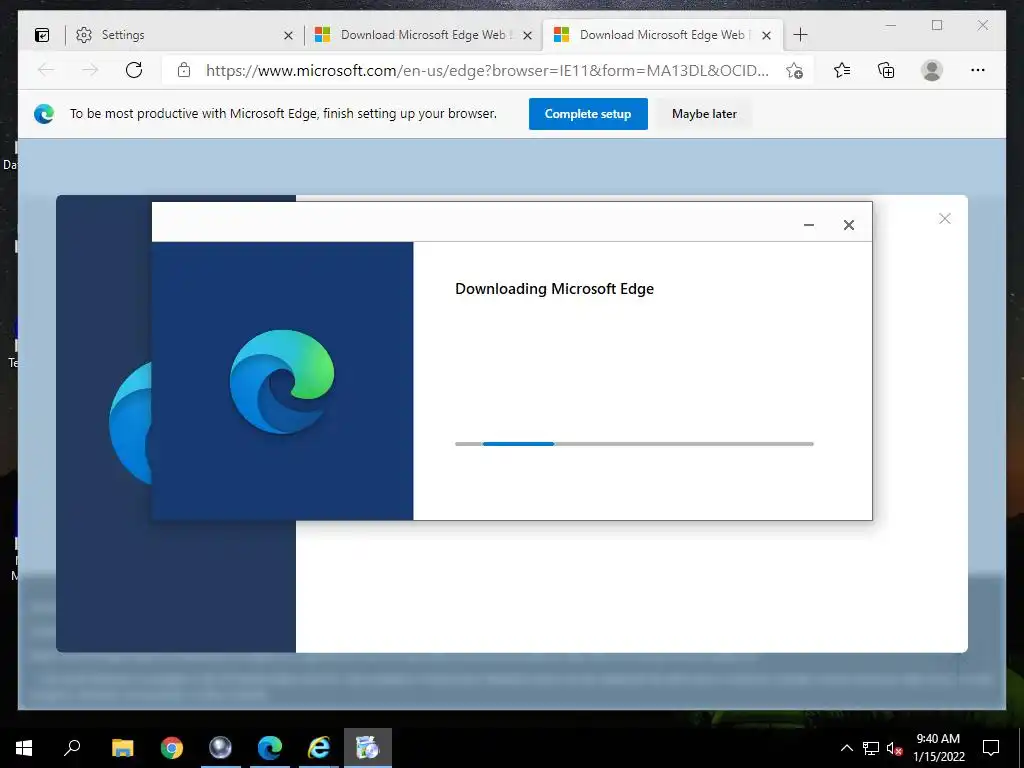Screen dimensions: 1024x768
Task: Open a new tab with plus button
Action: [801, 35]
